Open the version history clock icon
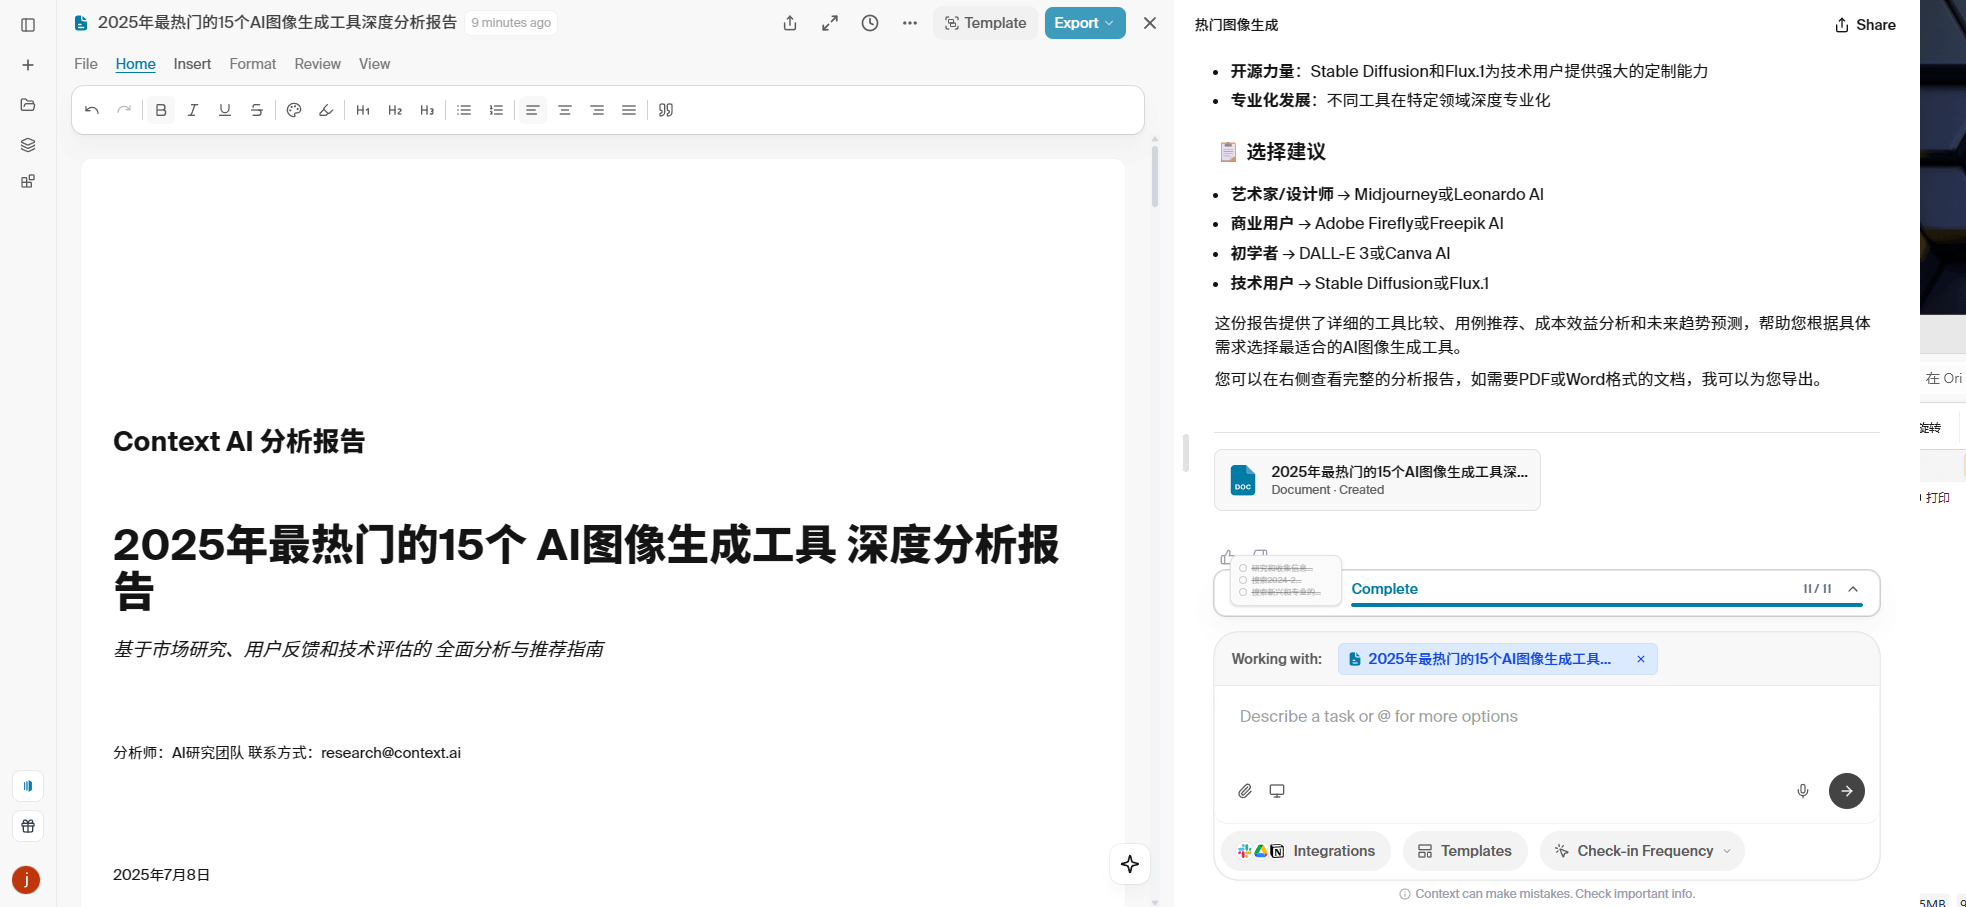Viewport: 1966px width, 907px height. click(870, 23)
